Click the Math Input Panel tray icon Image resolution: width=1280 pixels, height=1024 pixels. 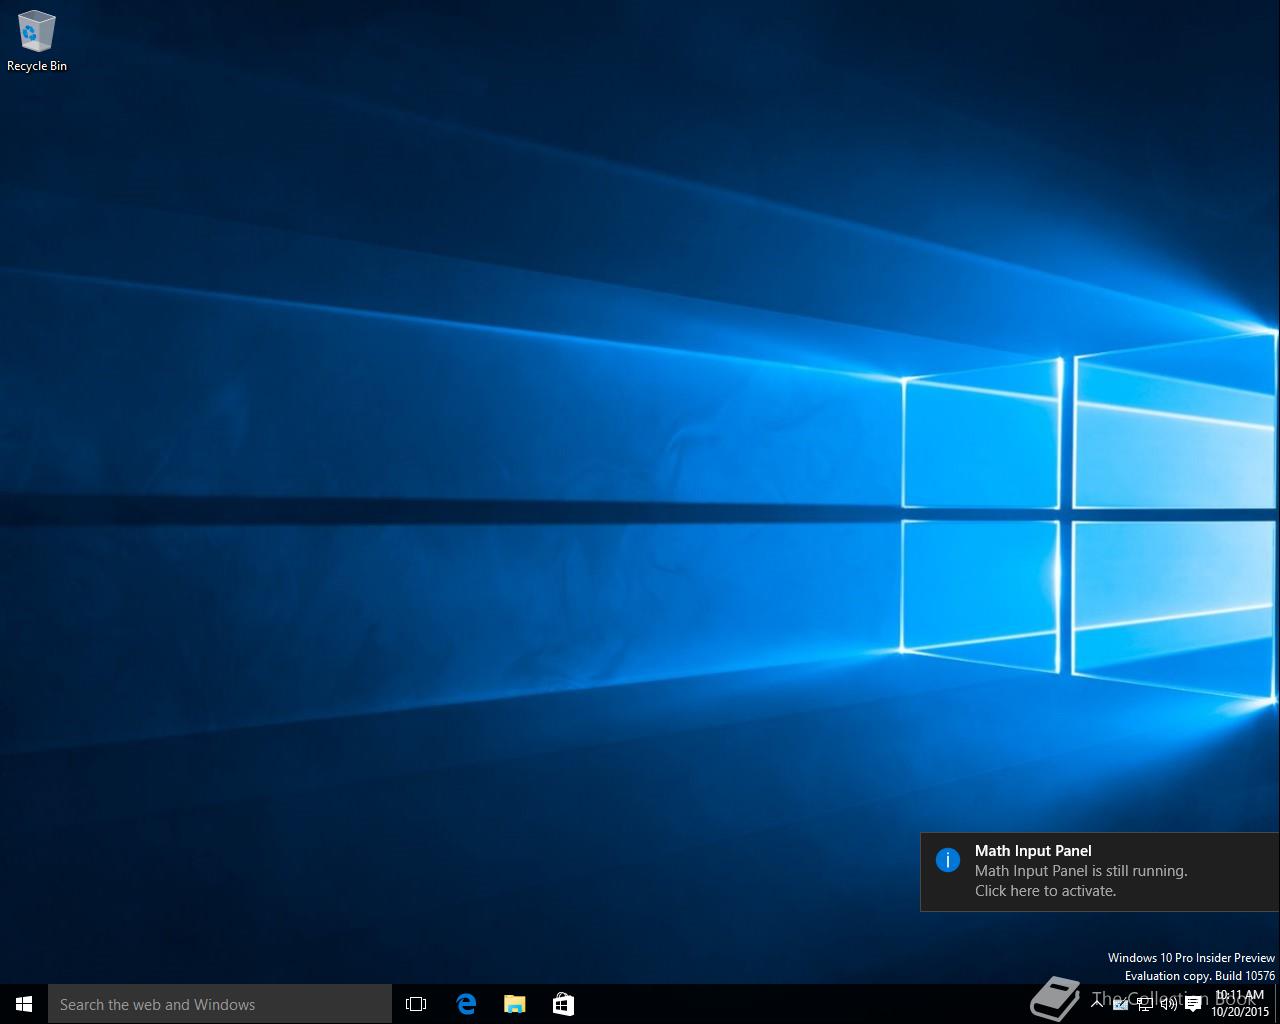pyautogui.click(x=1120, y=1004)
